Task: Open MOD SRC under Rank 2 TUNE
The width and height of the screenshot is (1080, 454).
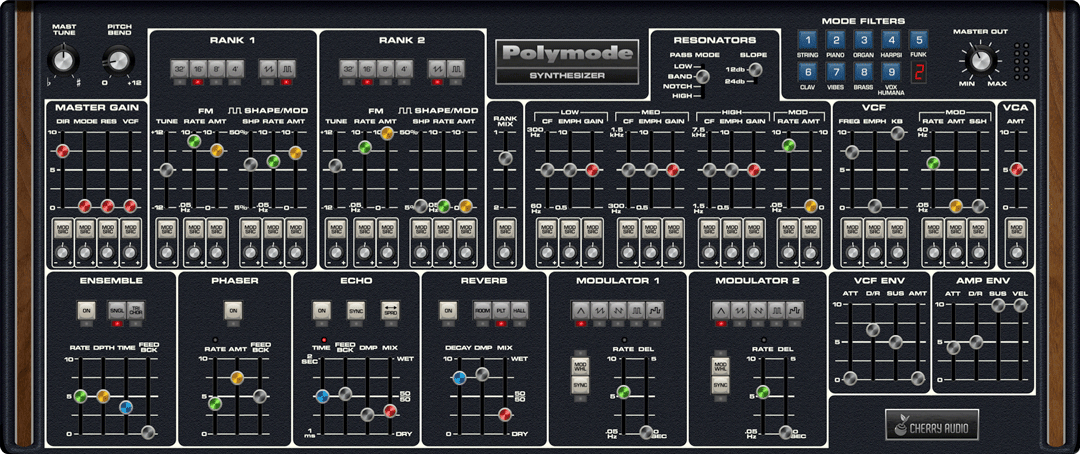Action: point(335,229)
